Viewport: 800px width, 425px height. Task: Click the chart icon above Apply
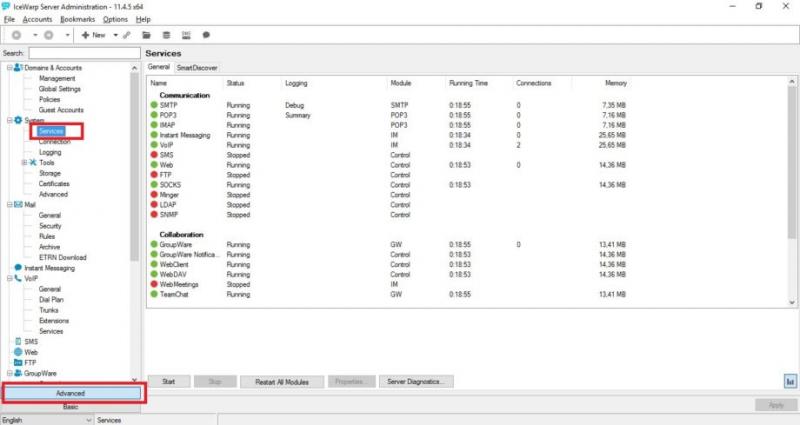790,381
